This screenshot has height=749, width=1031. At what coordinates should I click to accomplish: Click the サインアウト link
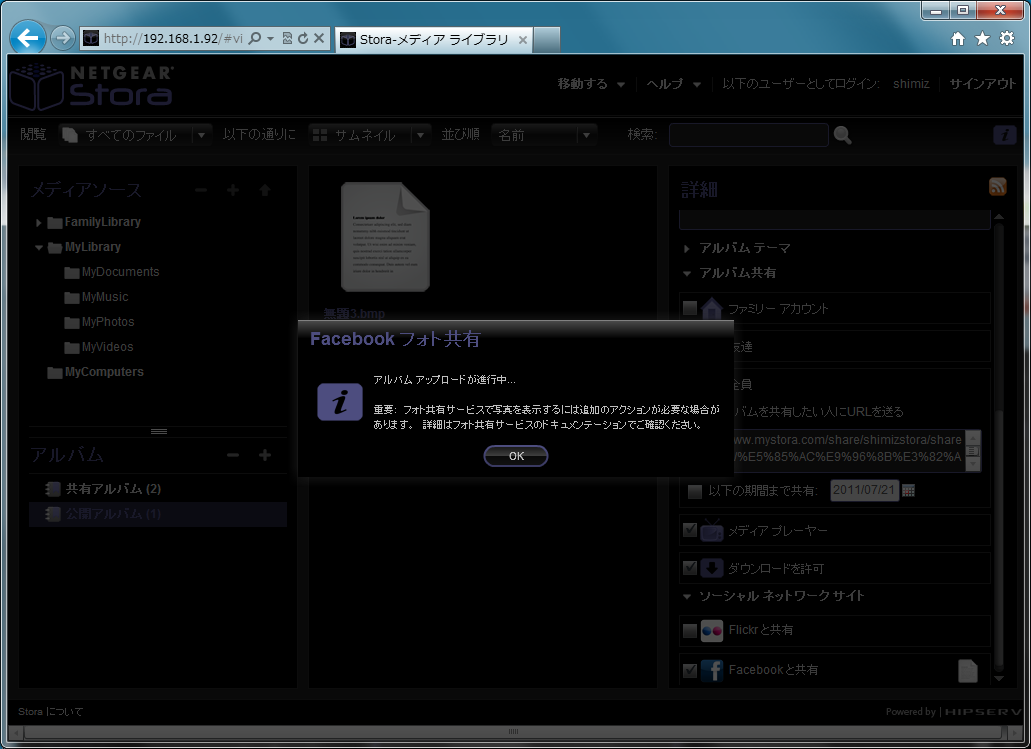pos(982,84)
